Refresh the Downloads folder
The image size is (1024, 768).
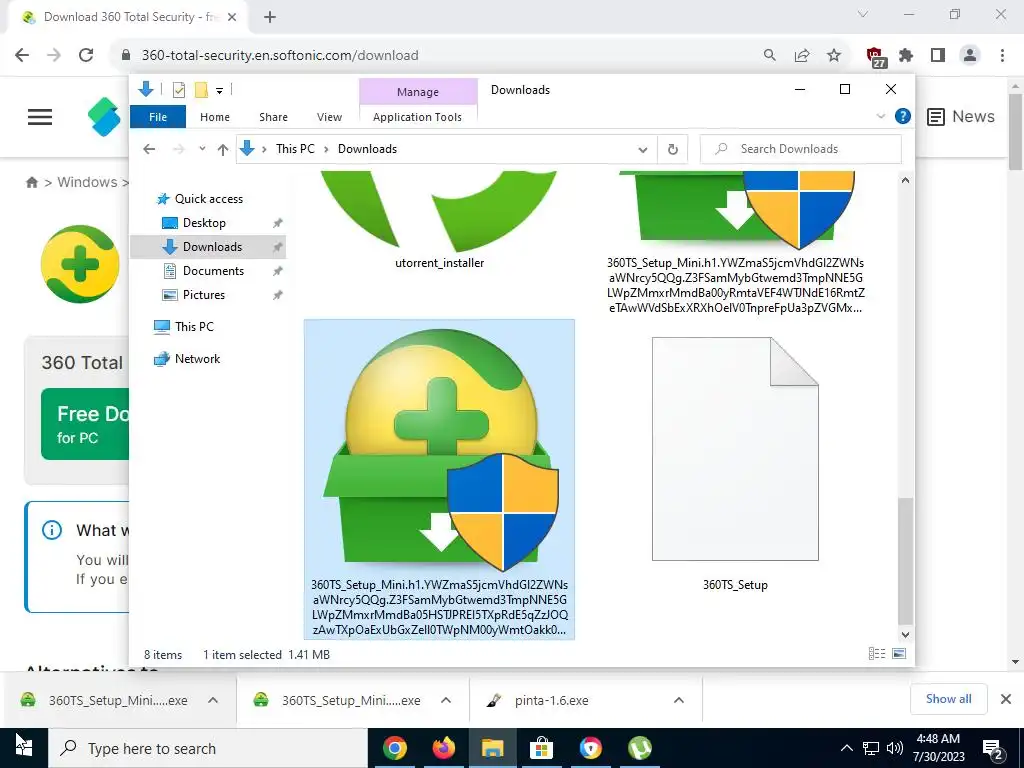673,150
